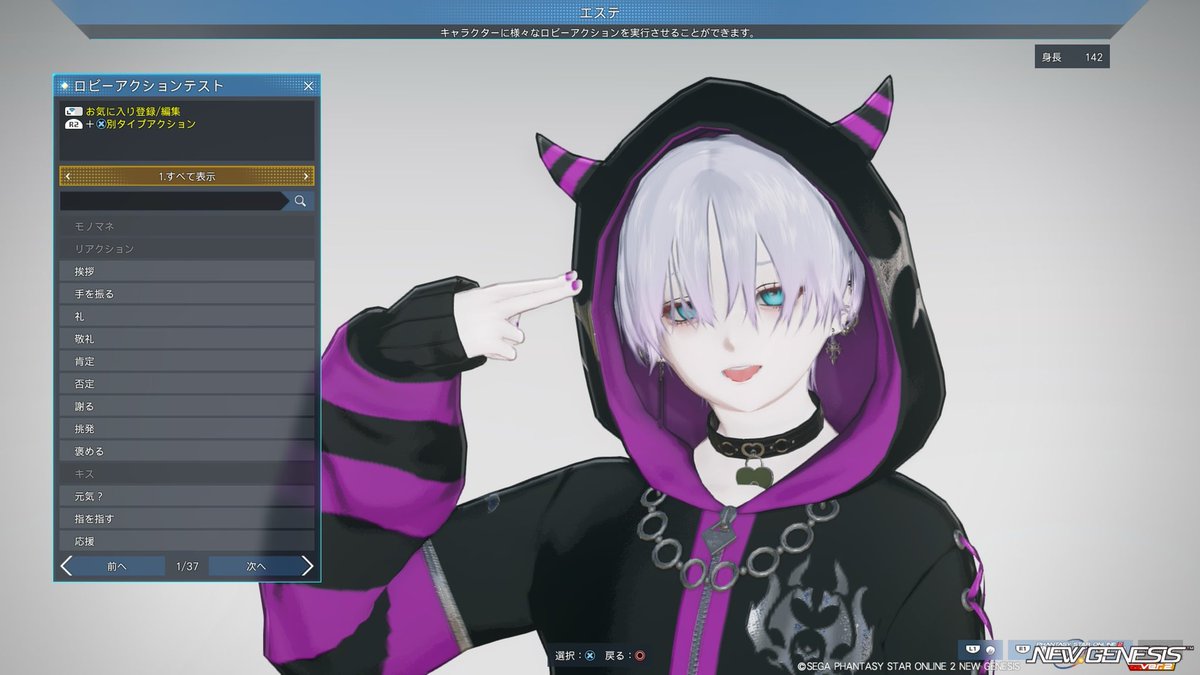The height and width of the screenshot is (675, 1200).
Task: Click the エステ title at top
Action: click(x=600, y=12)
